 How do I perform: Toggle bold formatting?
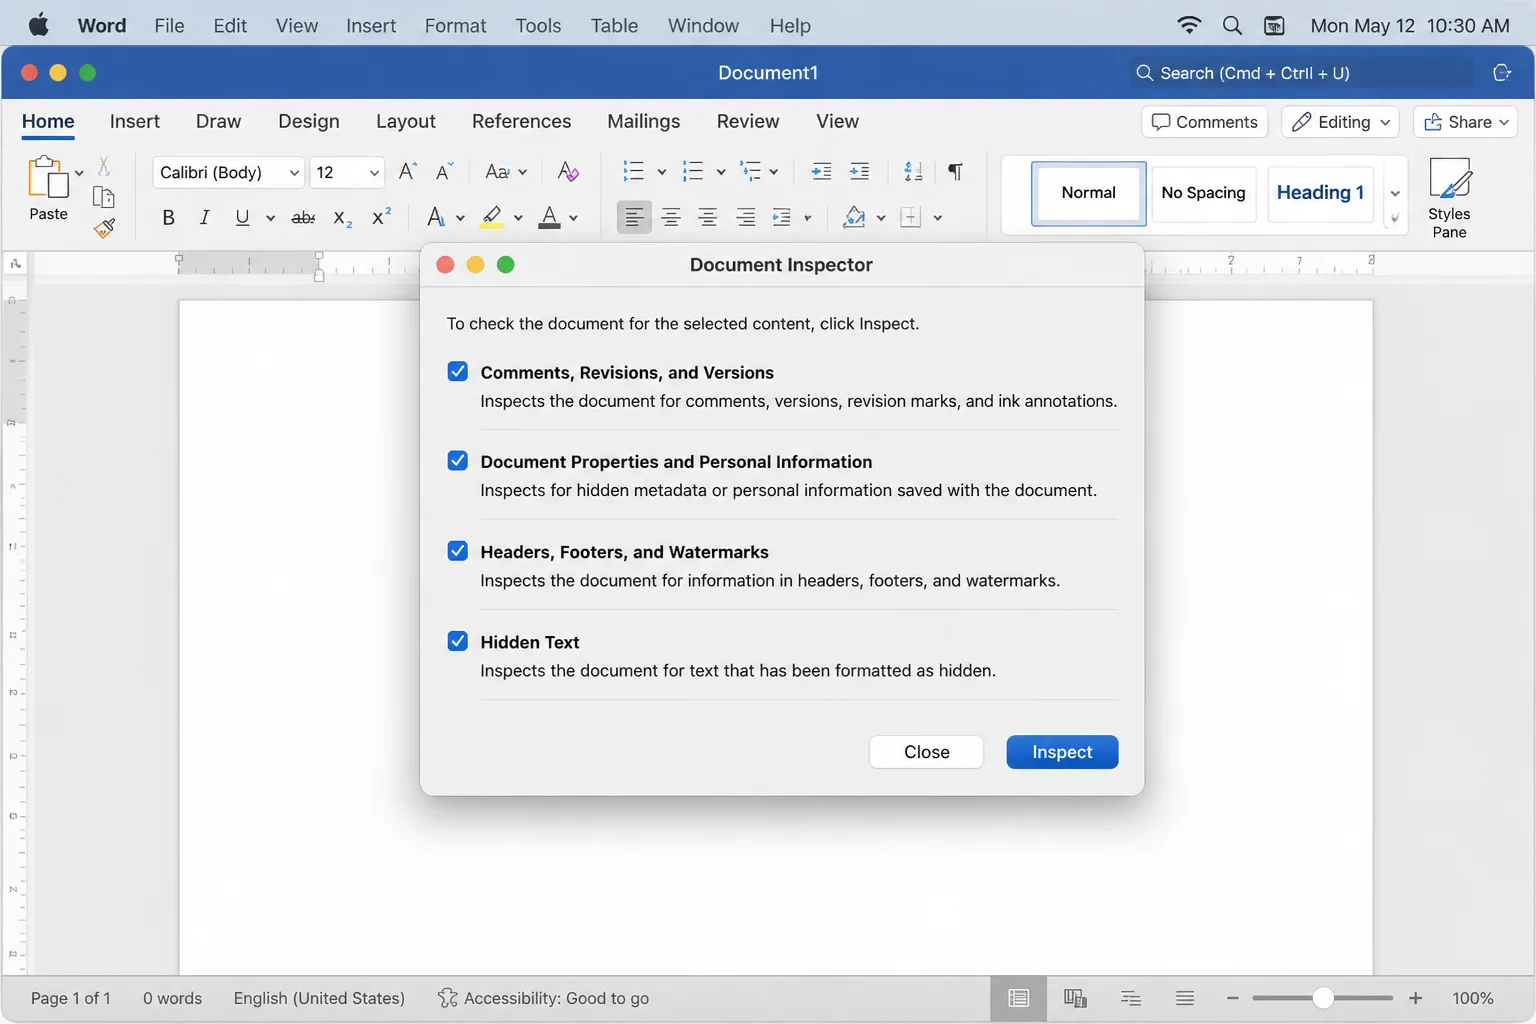(168, 217)
